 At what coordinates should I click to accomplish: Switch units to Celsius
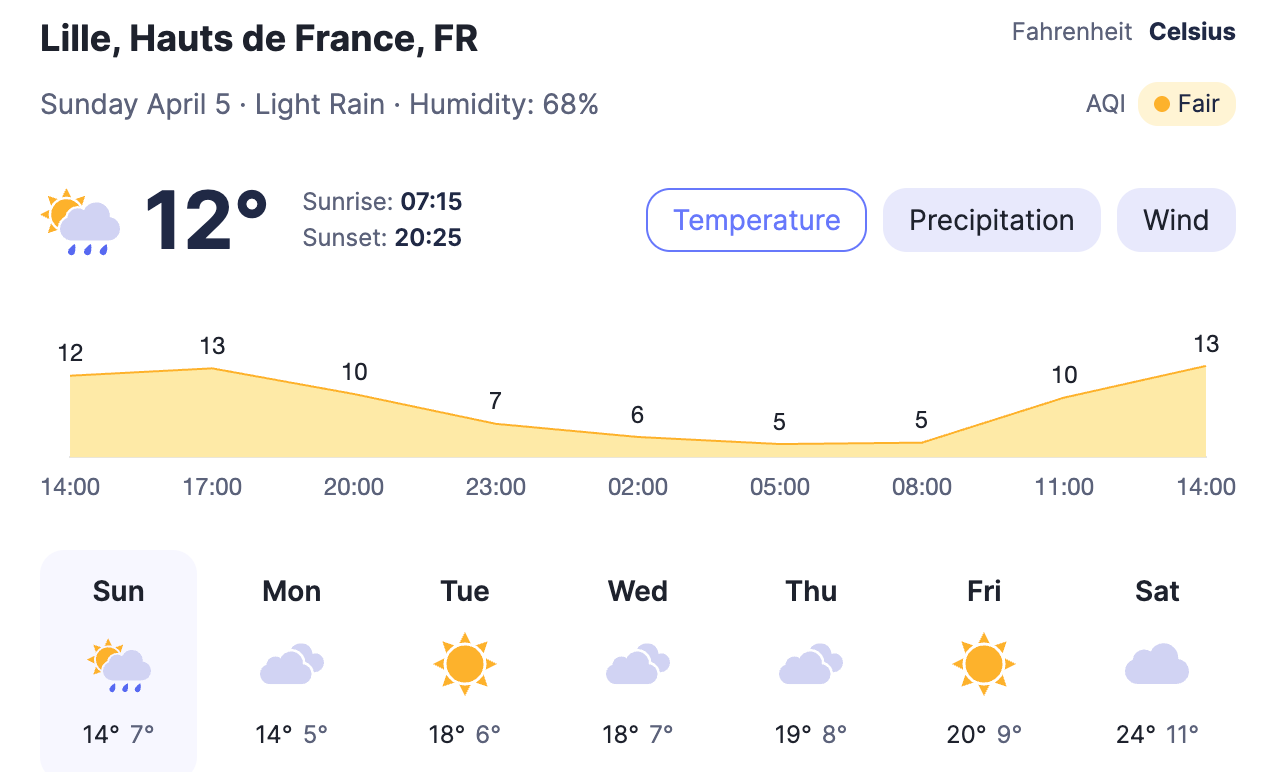coord(1192,32)
